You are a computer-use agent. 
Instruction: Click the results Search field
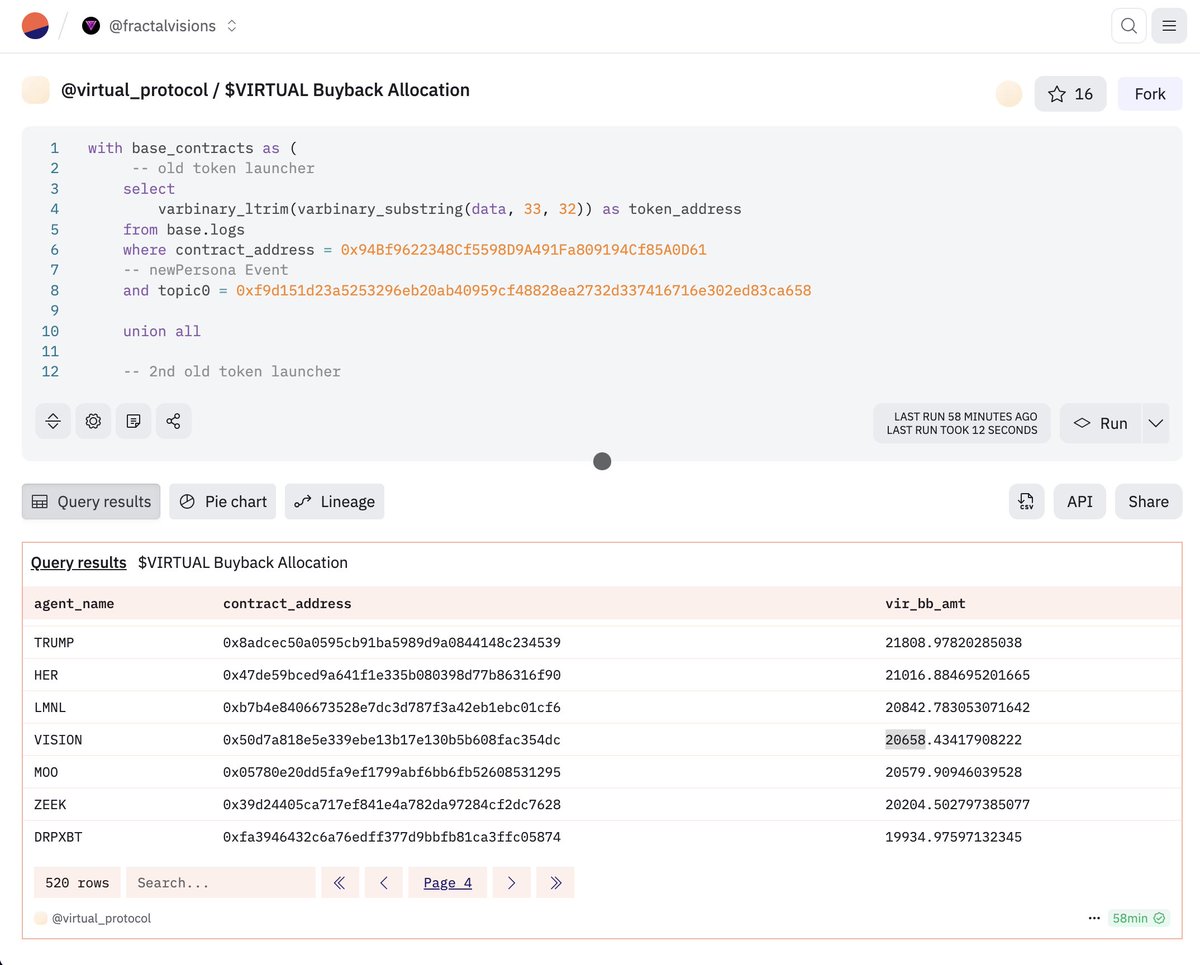221,882
